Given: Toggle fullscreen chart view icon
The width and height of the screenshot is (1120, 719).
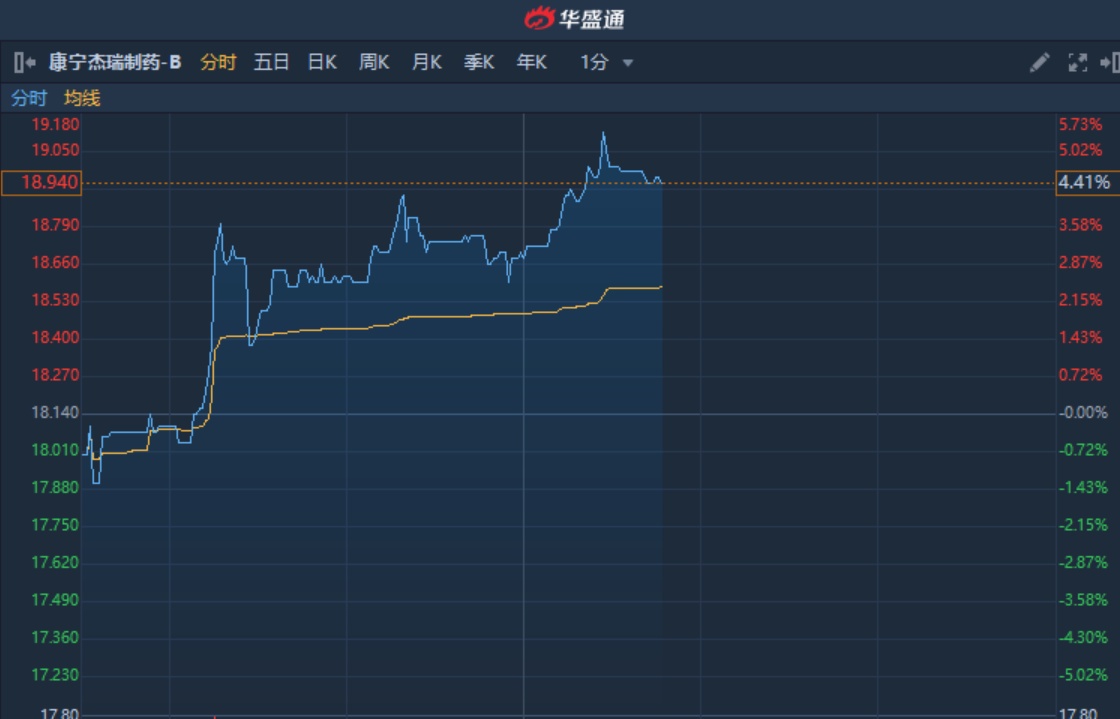Looking at the screenshot, I should [1077, 63].
